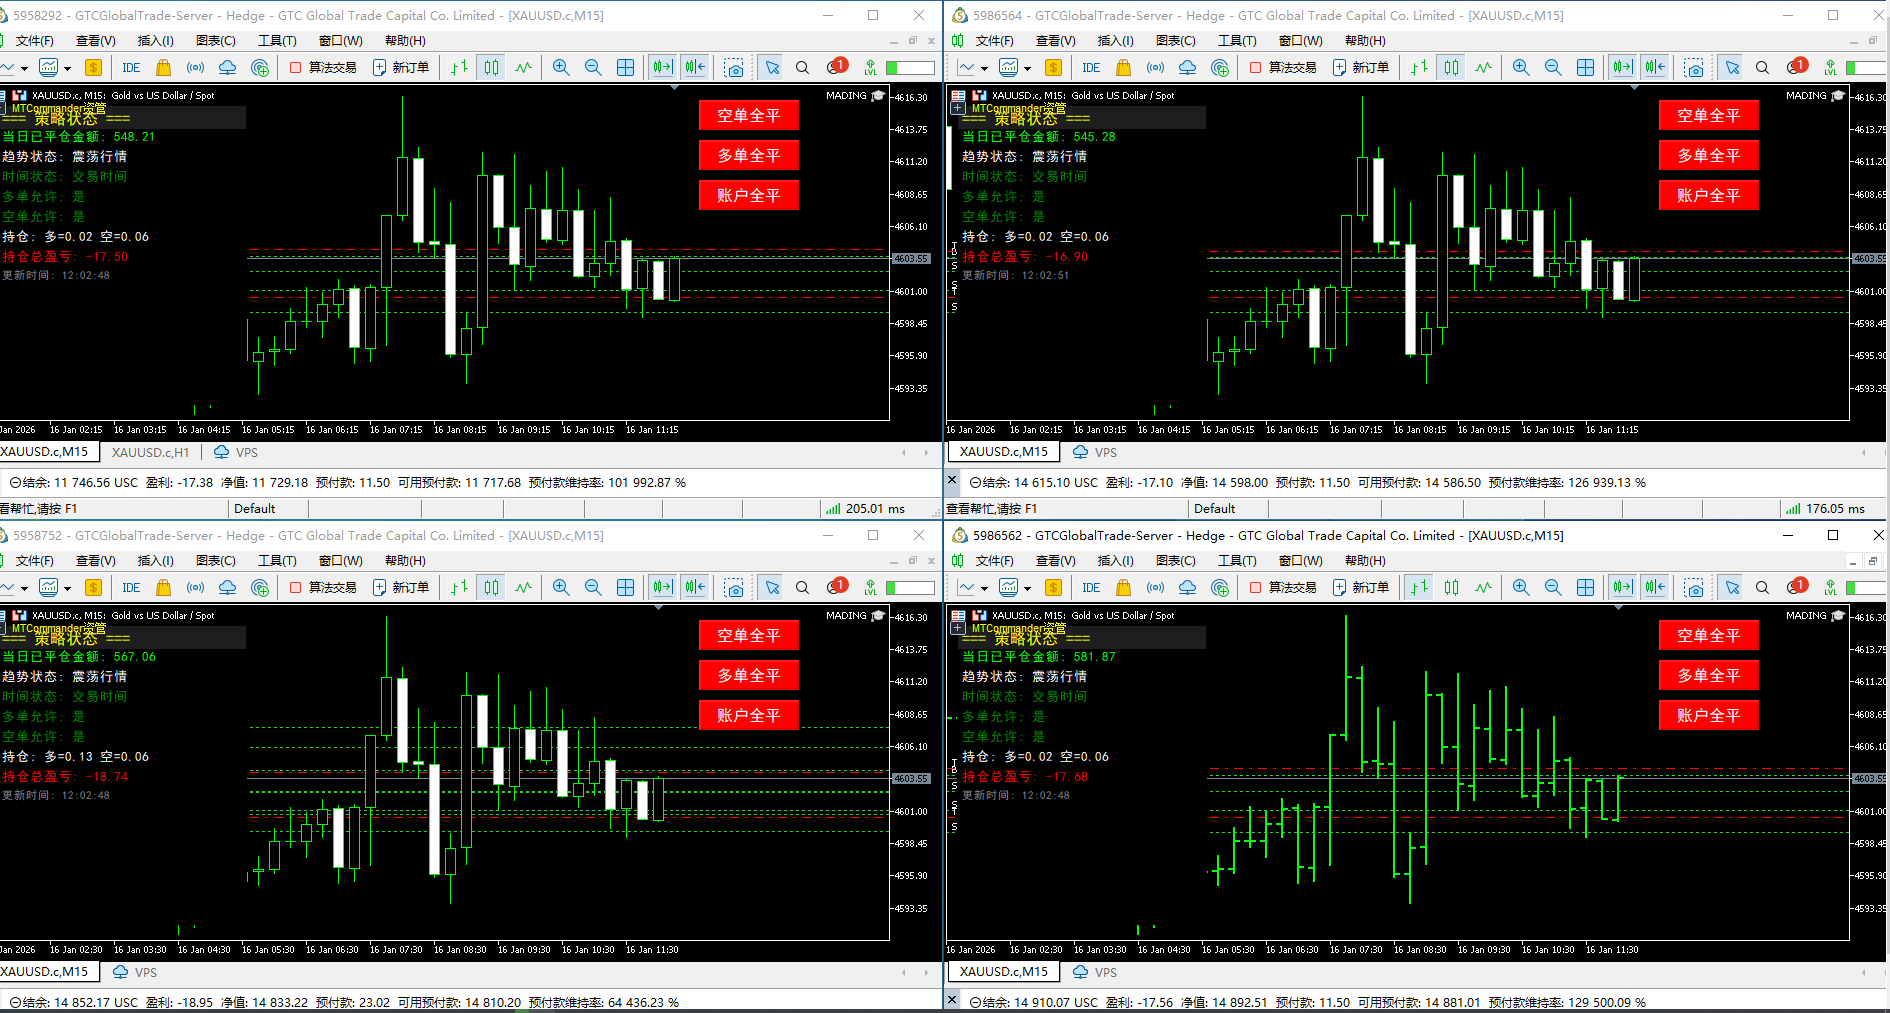Select the cursor tool in account 5986564 window
1890x1013 pixels.
(x=1732, y=68)
